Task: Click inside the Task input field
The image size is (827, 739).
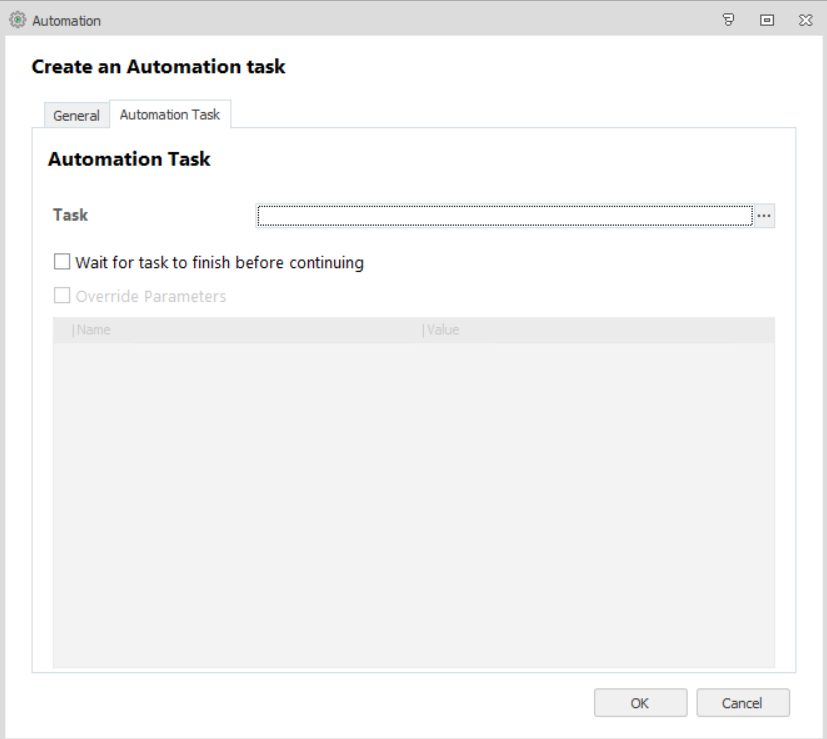Action: coord(504,216)
